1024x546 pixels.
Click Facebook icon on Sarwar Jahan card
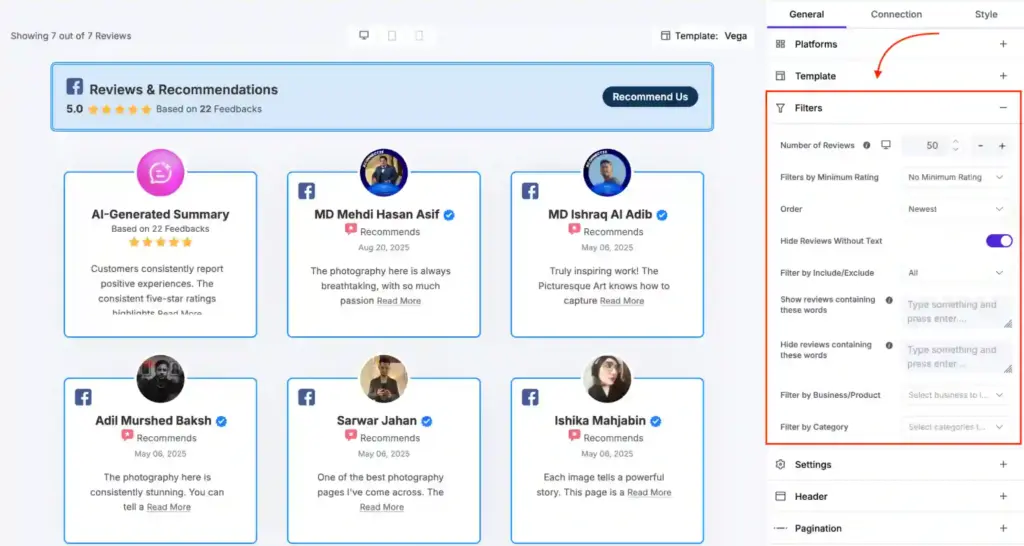point(306,397)
